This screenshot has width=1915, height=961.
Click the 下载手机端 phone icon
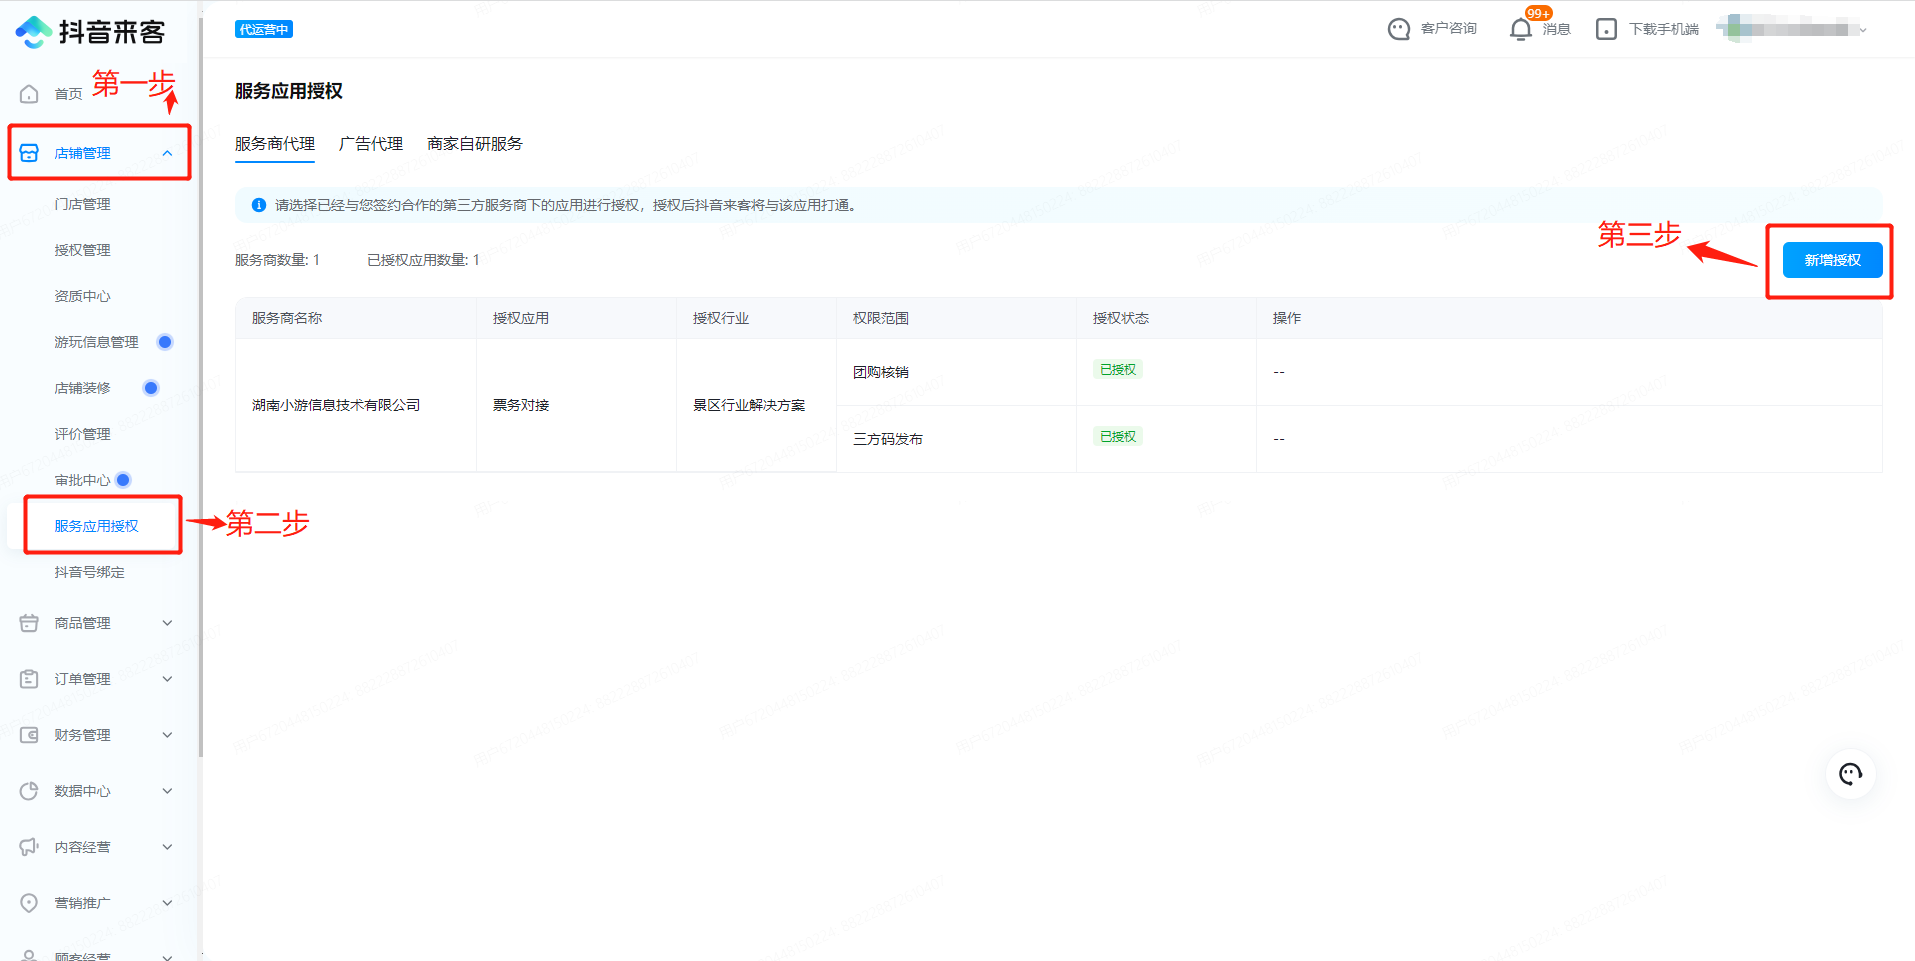[1606, 29]
